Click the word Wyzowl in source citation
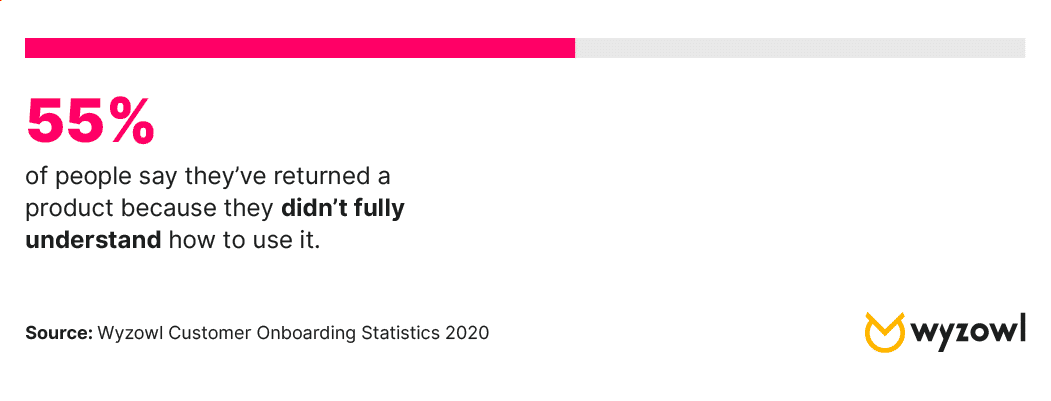1051x401 pixels. [130, 333]
